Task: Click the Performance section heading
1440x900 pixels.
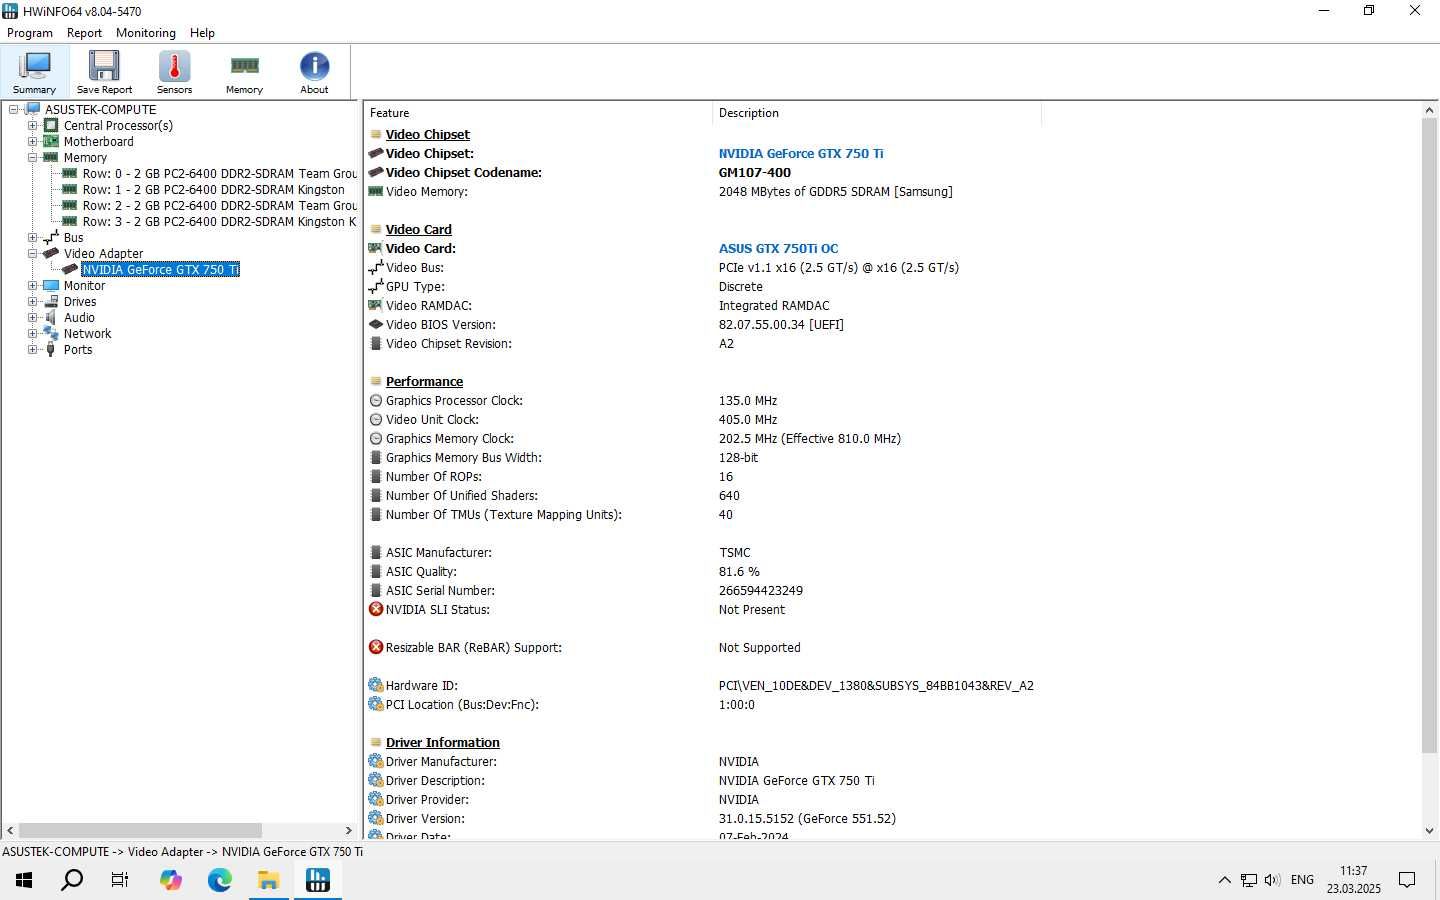Action: (x=424, y=382)
